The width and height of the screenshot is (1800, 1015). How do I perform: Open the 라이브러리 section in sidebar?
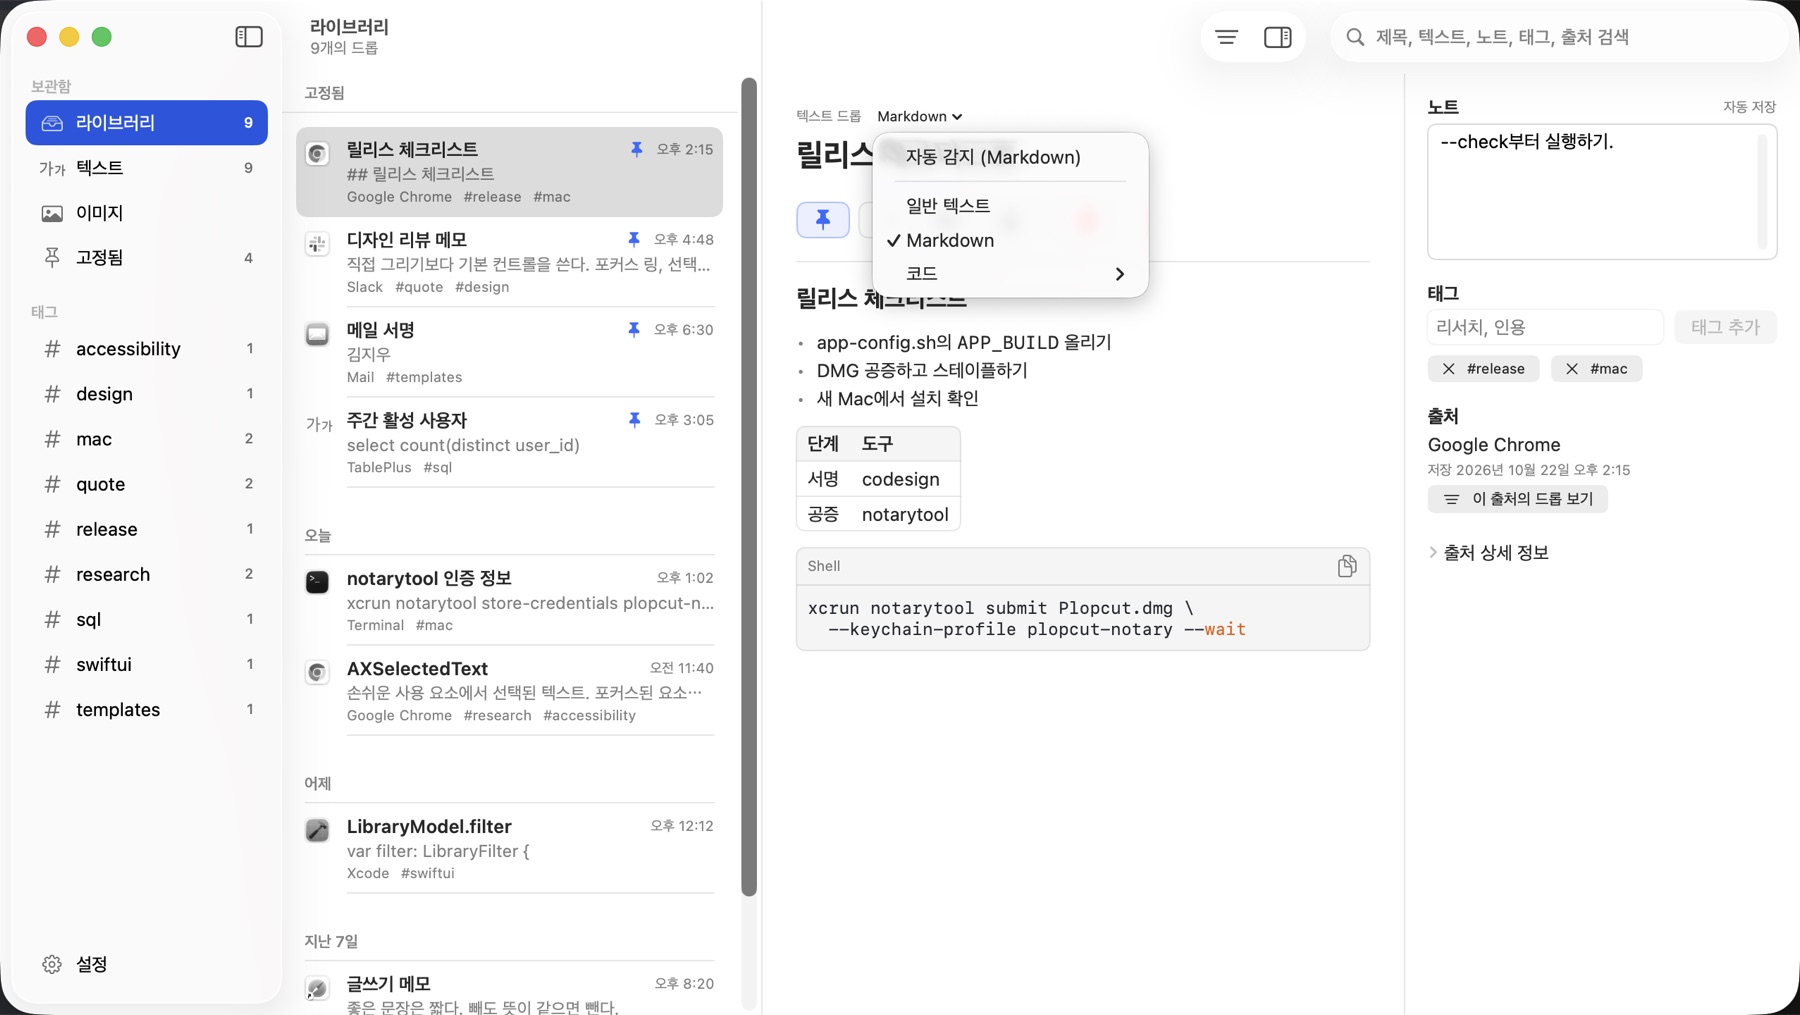tap(147, 122)
